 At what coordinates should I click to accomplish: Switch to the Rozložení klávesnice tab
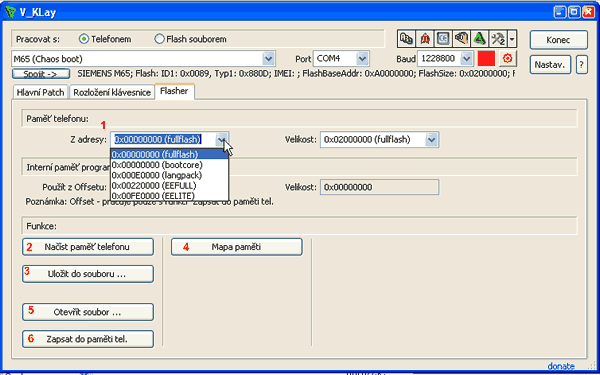[x=112, y=93]
